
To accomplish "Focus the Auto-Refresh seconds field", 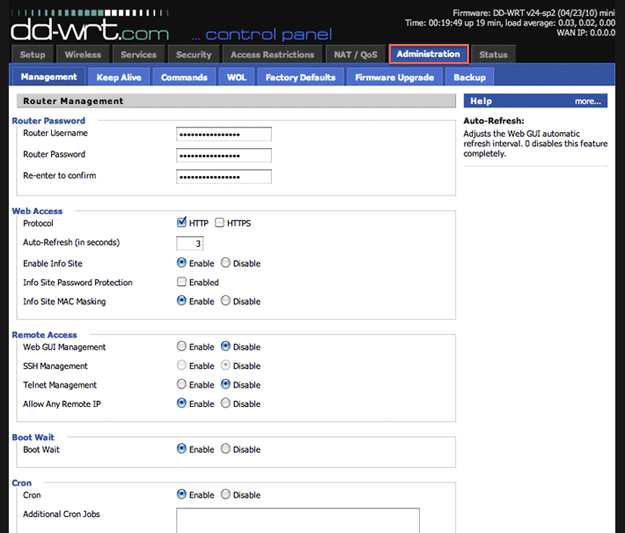I will pyautogui.click(x=190, y=243).
